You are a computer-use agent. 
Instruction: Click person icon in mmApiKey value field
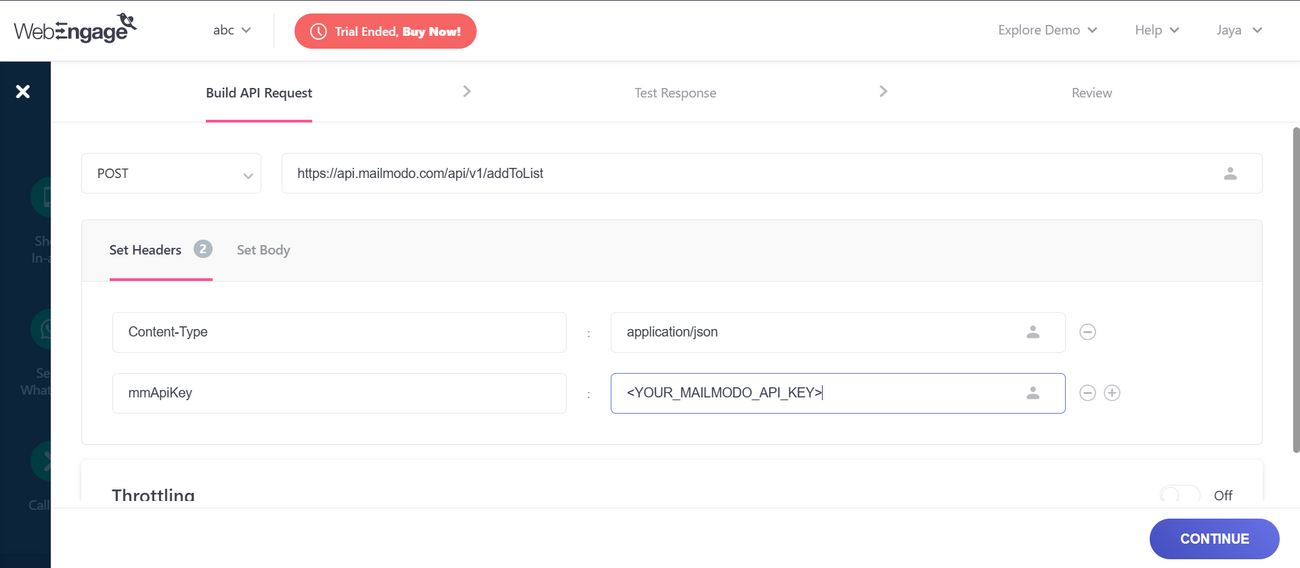[x=1033, y=393]
